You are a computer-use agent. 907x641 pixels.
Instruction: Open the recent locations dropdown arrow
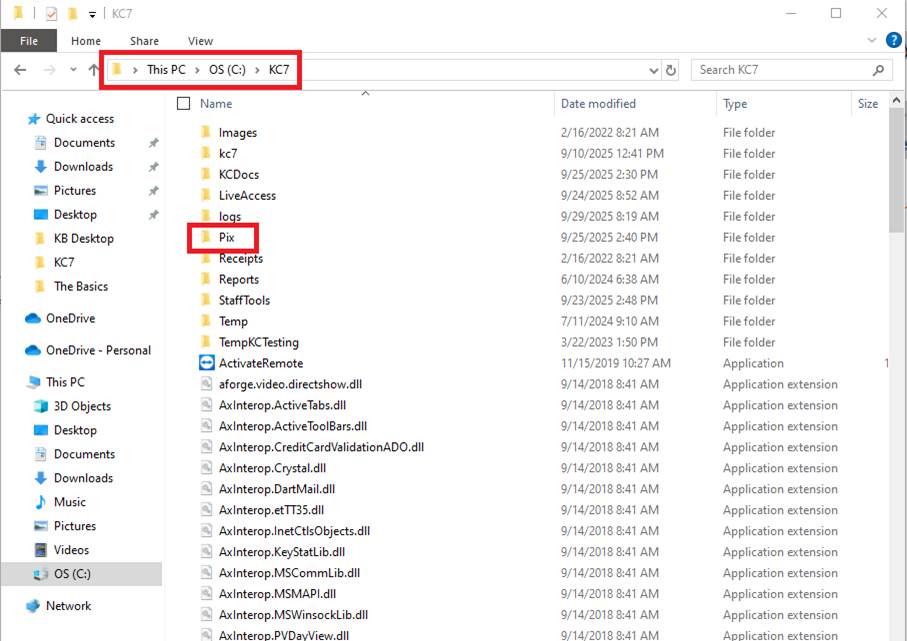pos(72,70)
